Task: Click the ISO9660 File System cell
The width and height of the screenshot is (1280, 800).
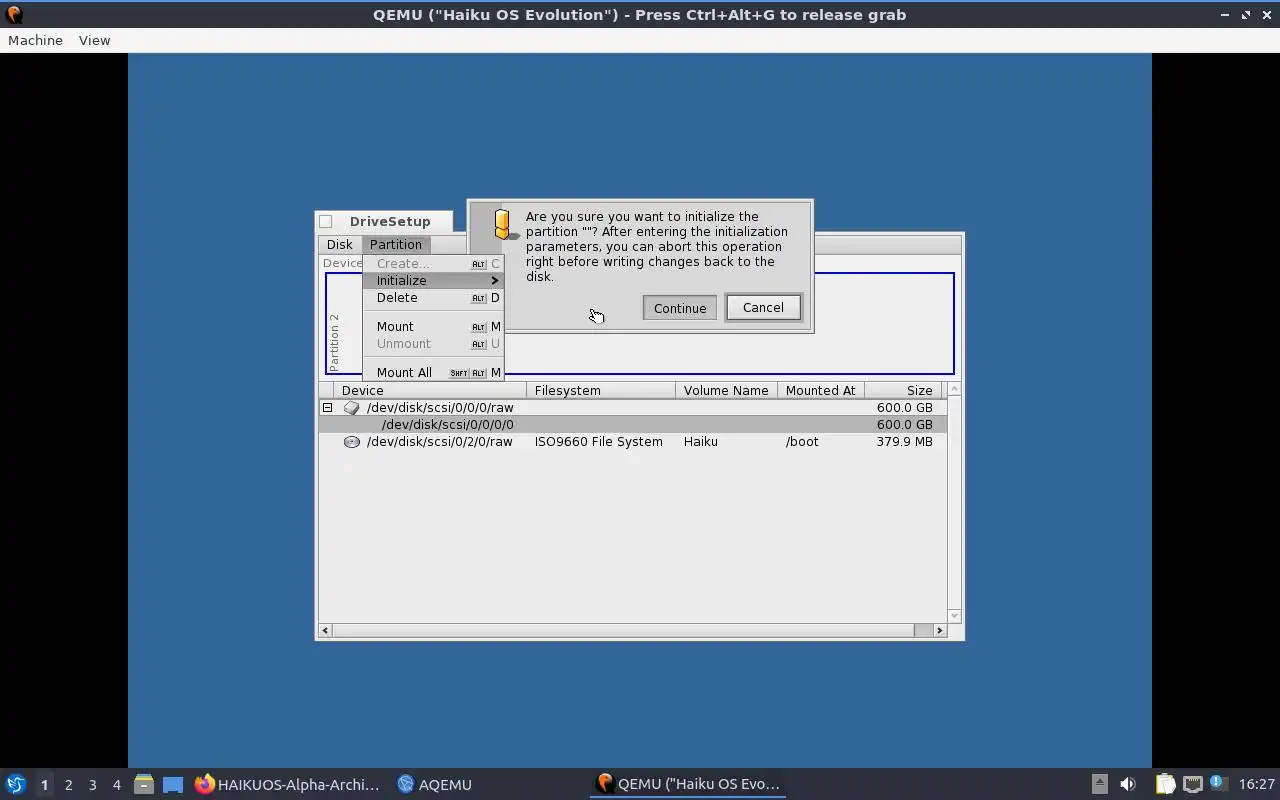Action: point(598,441)
